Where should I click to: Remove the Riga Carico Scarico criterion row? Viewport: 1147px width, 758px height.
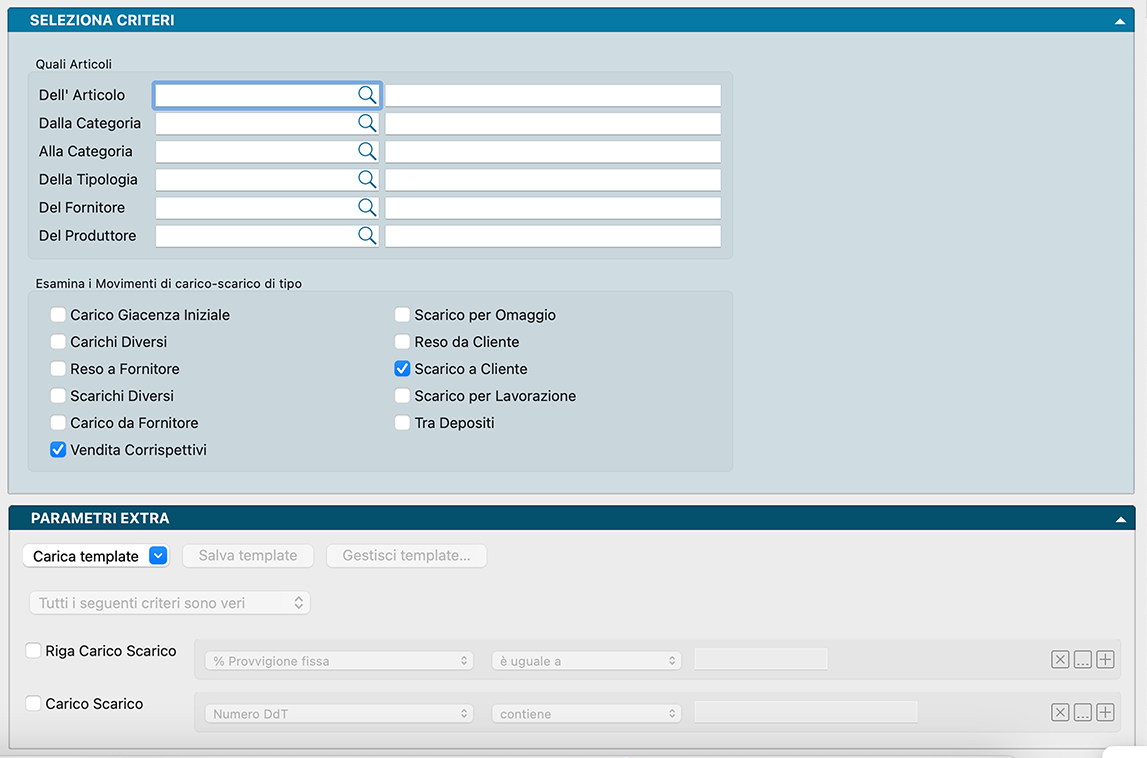(x=1060, y=660)
